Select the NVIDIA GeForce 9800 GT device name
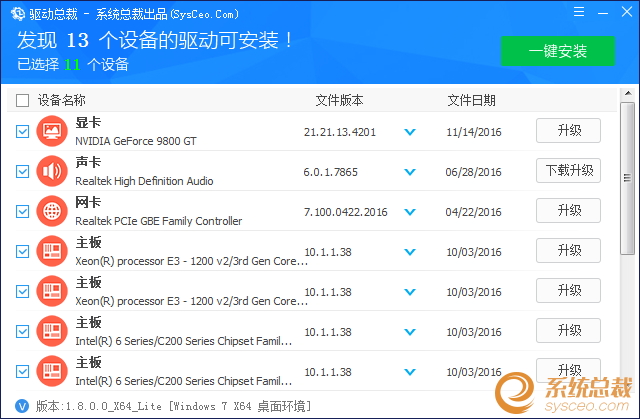Viewport: 640px width, 419px height. [136, 141]
